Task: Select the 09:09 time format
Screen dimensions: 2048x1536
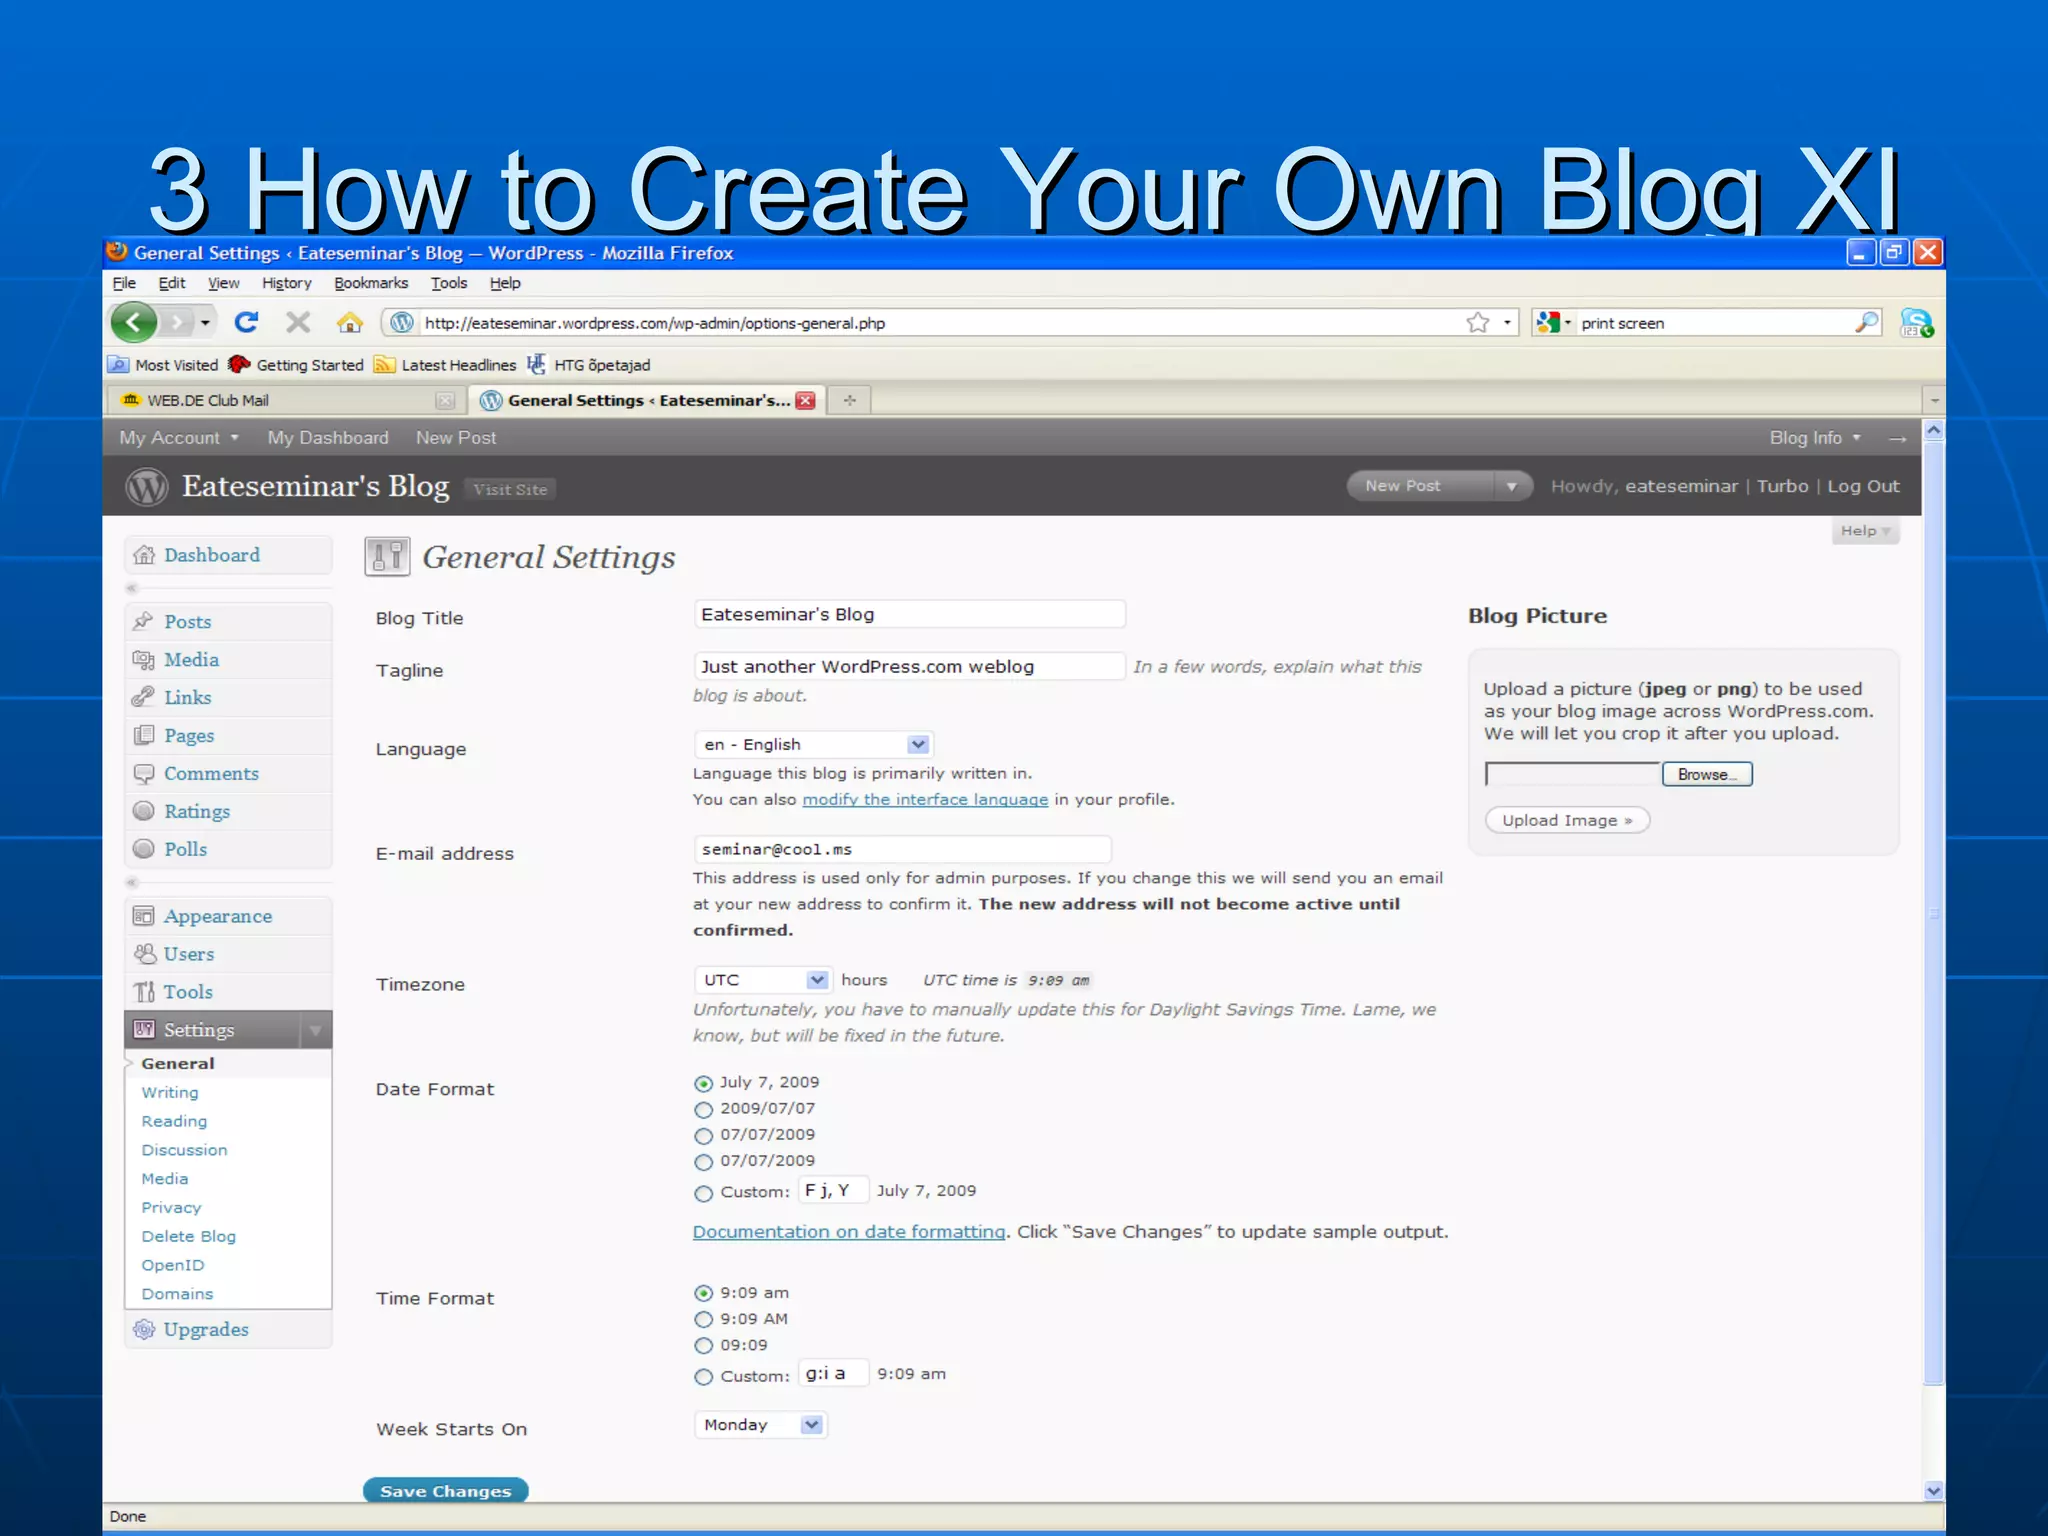Action: (x=704, y=1345)
